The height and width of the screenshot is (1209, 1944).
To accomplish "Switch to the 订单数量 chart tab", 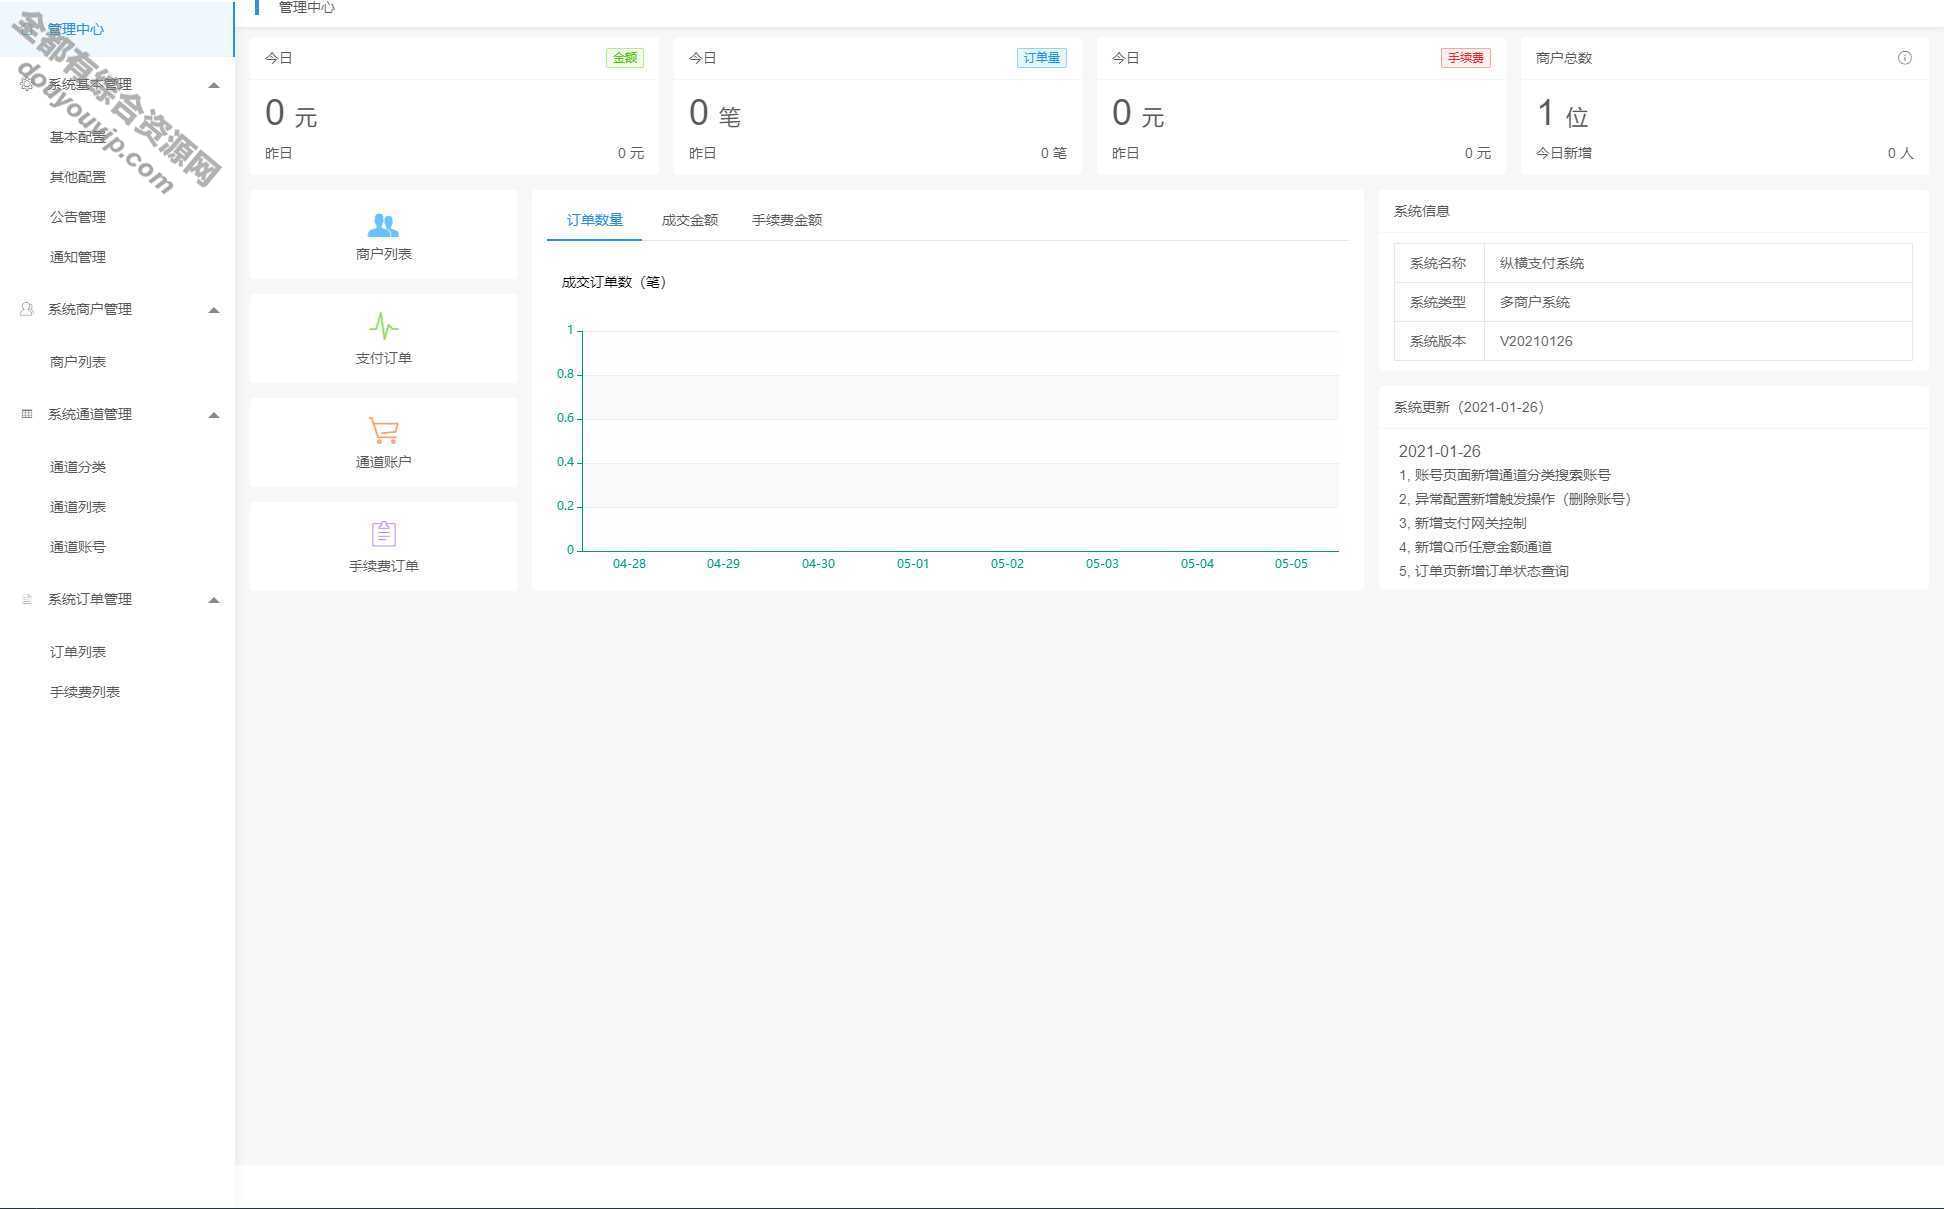I will click(594, 220).
